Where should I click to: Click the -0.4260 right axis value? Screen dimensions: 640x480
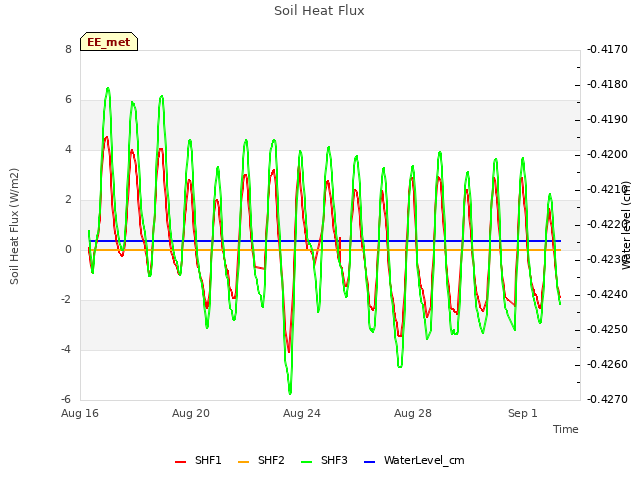tap(607, 364)
